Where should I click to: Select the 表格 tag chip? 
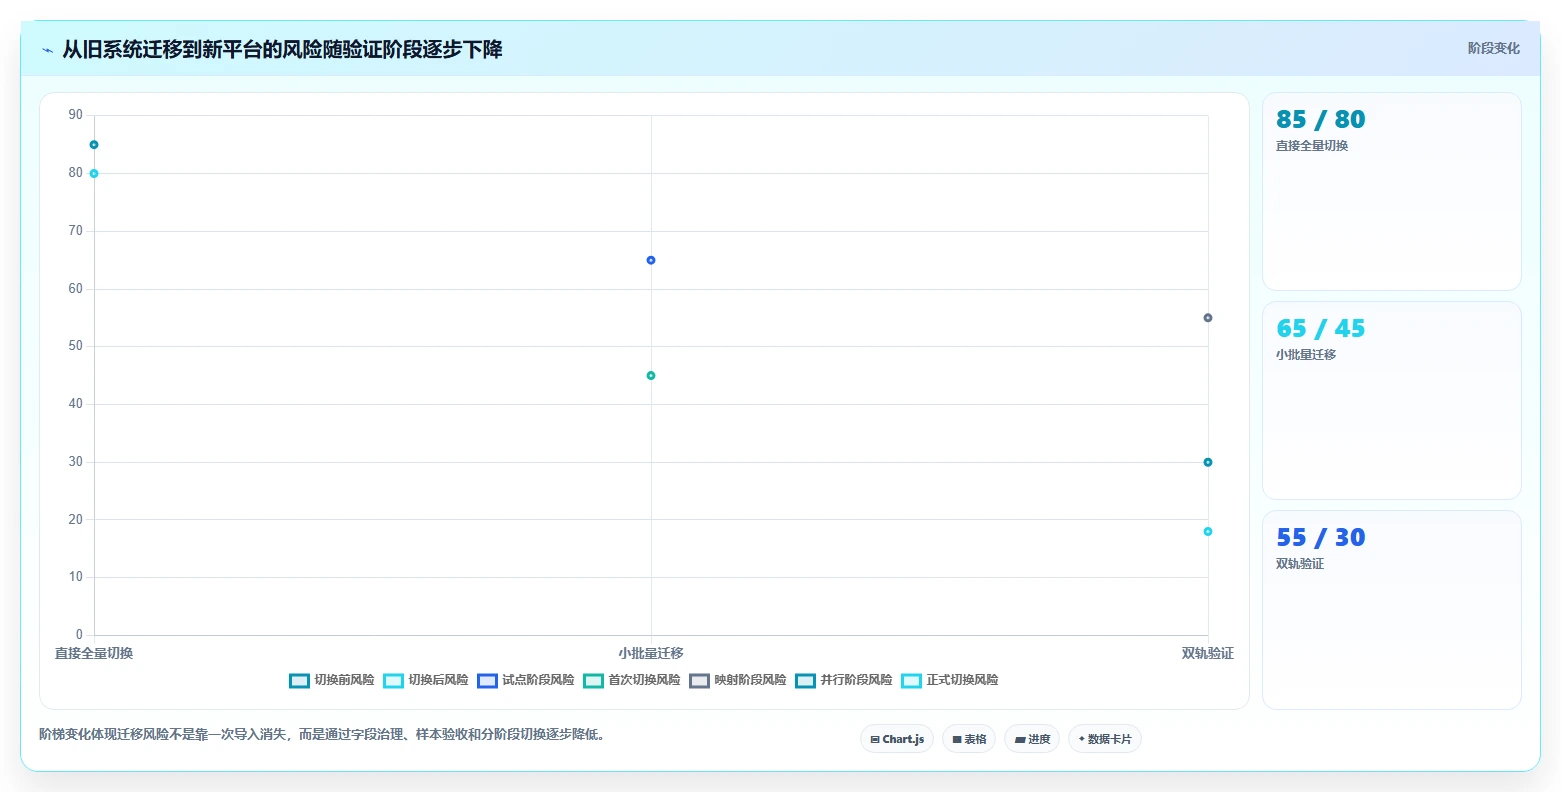(969, 739)
